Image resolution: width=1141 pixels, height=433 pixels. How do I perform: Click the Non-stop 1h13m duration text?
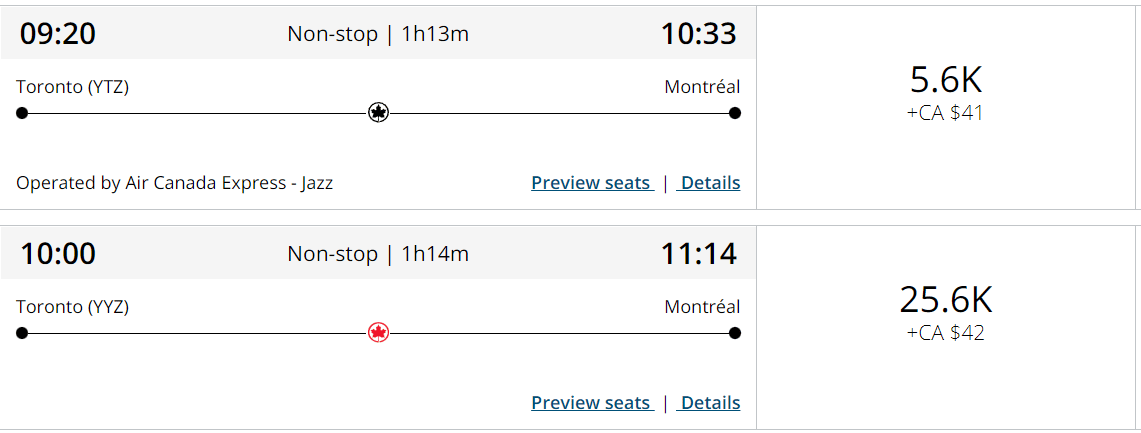pyautogui.click(x=378, y=34)
